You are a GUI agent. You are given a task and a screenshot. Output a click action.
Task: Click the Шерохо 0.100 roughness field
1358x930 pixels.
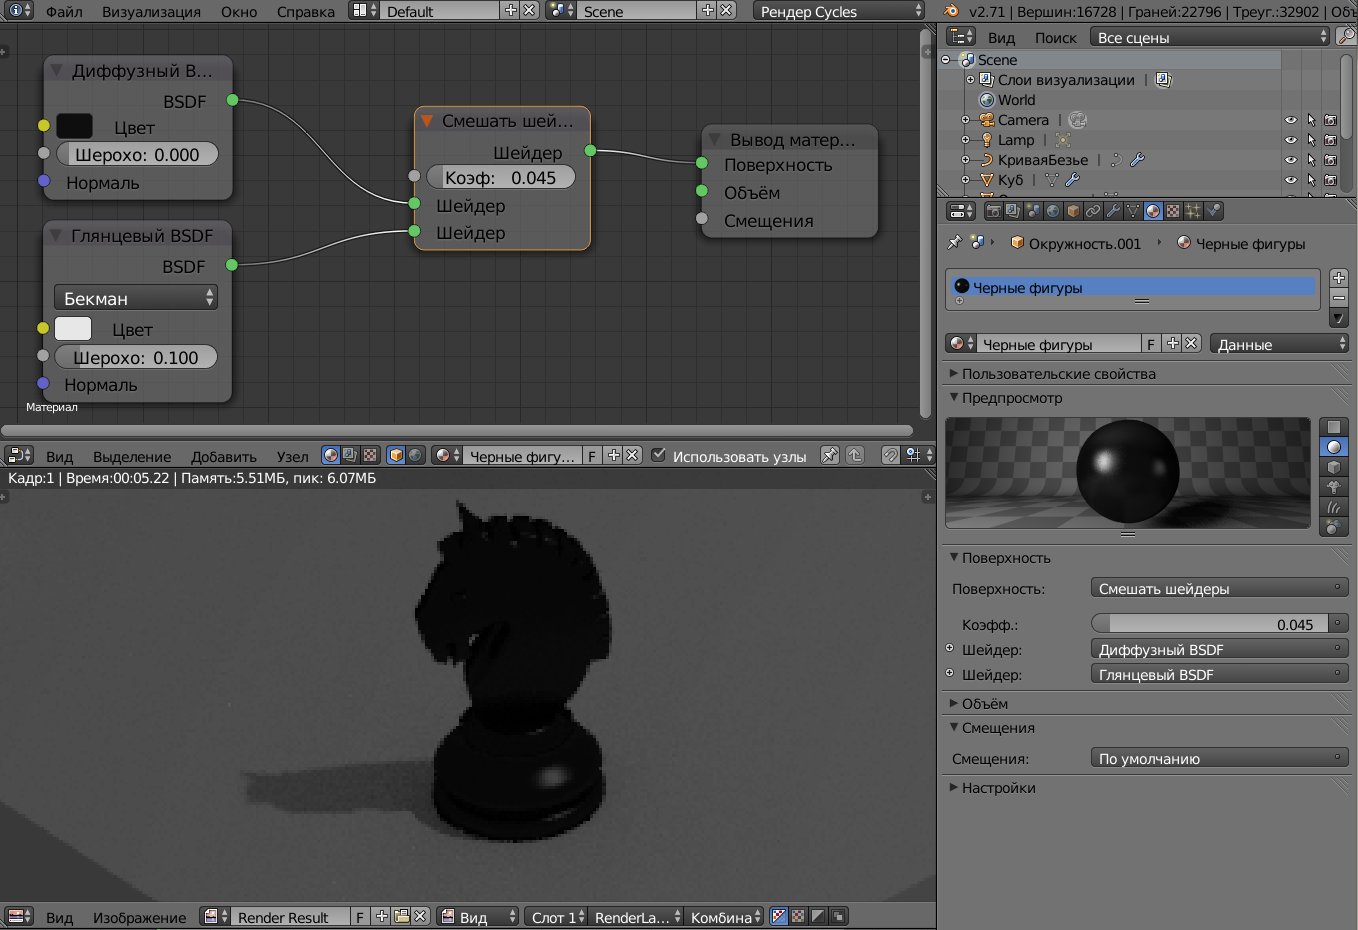point(136,358)
